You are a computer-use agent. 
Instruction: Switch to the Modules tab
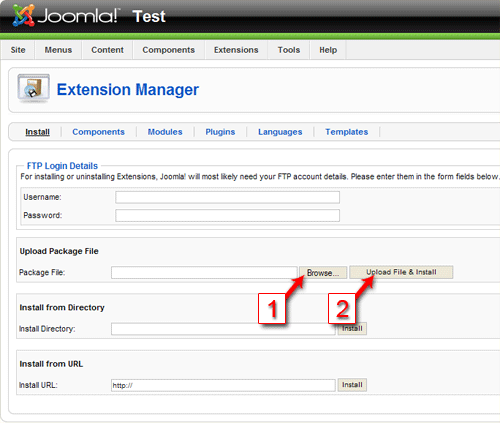click(165, 132)
